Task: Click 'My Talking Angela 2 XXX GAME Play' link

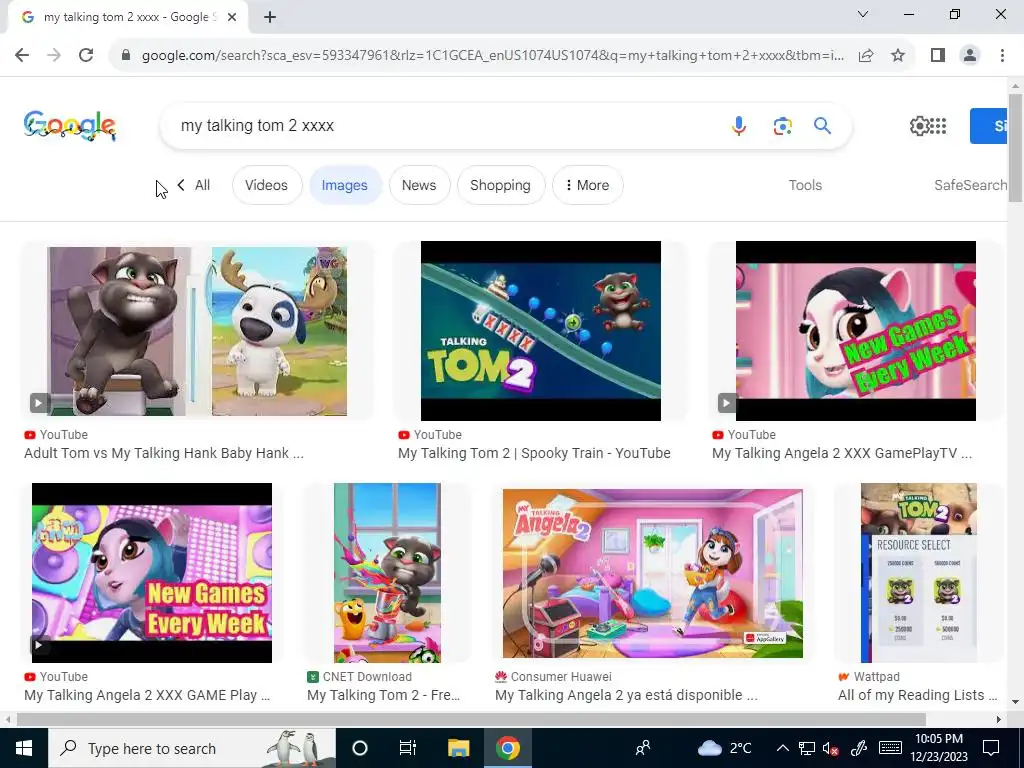Action: pyautogui.click(x=147, y=696)
